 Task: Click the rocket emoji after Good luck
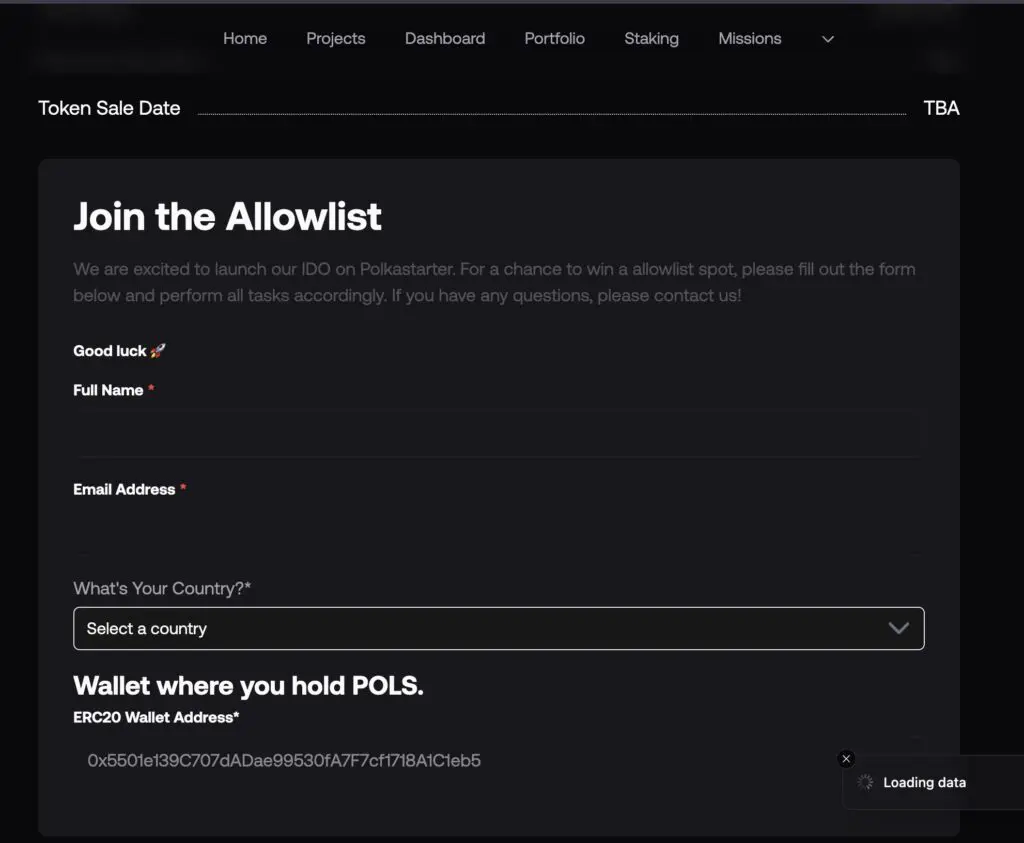[158, 351]
